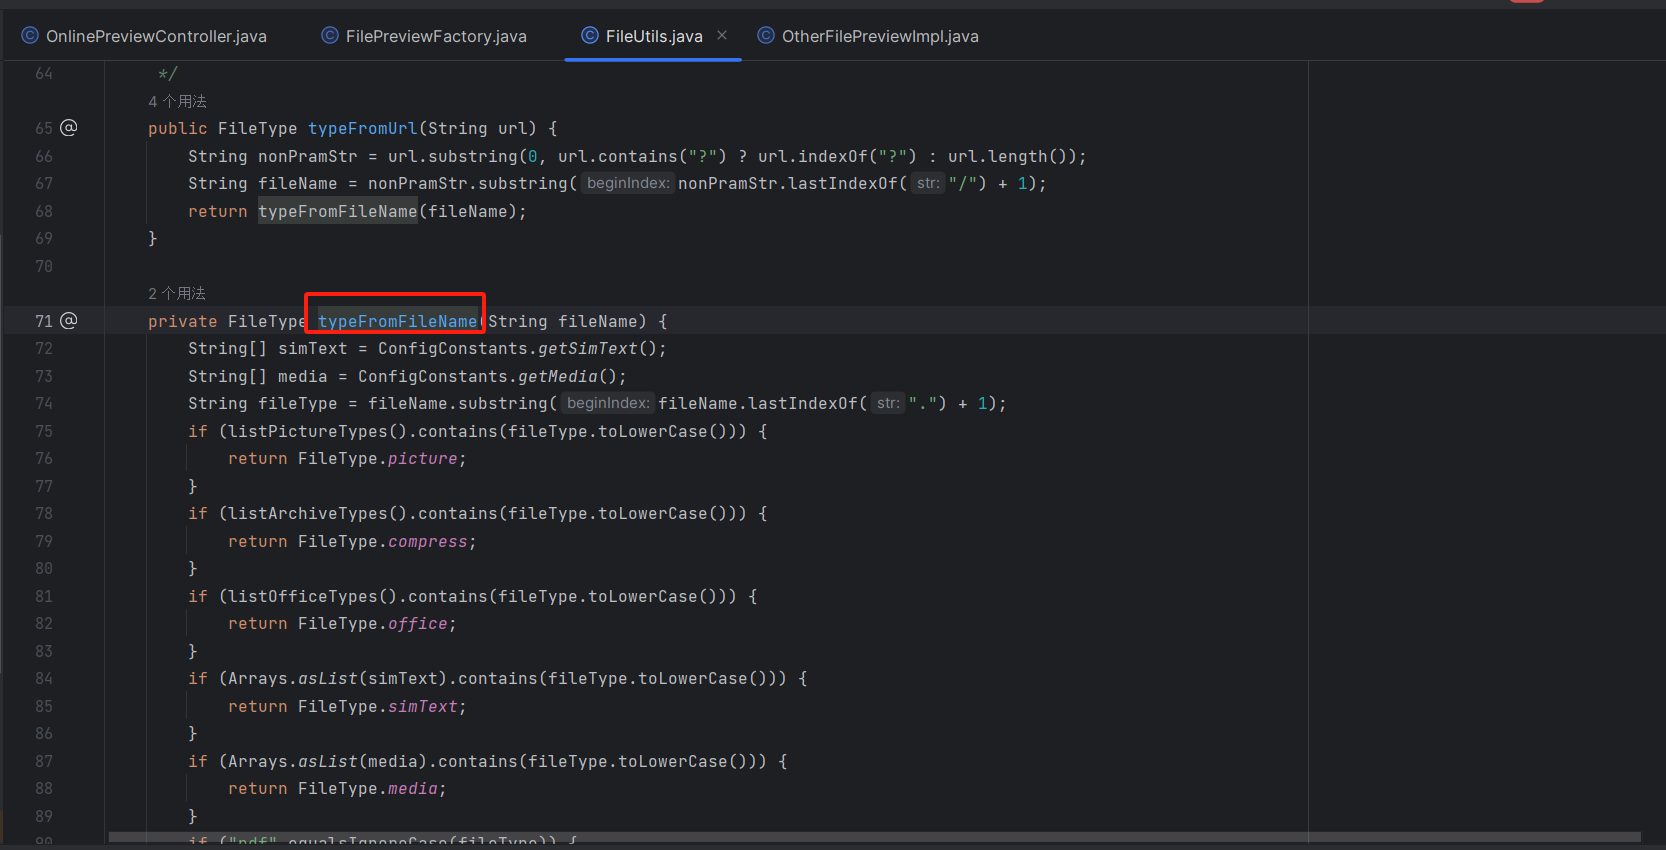Click FileType.media on line 88

pyautogui.click(x=367, y=788)
